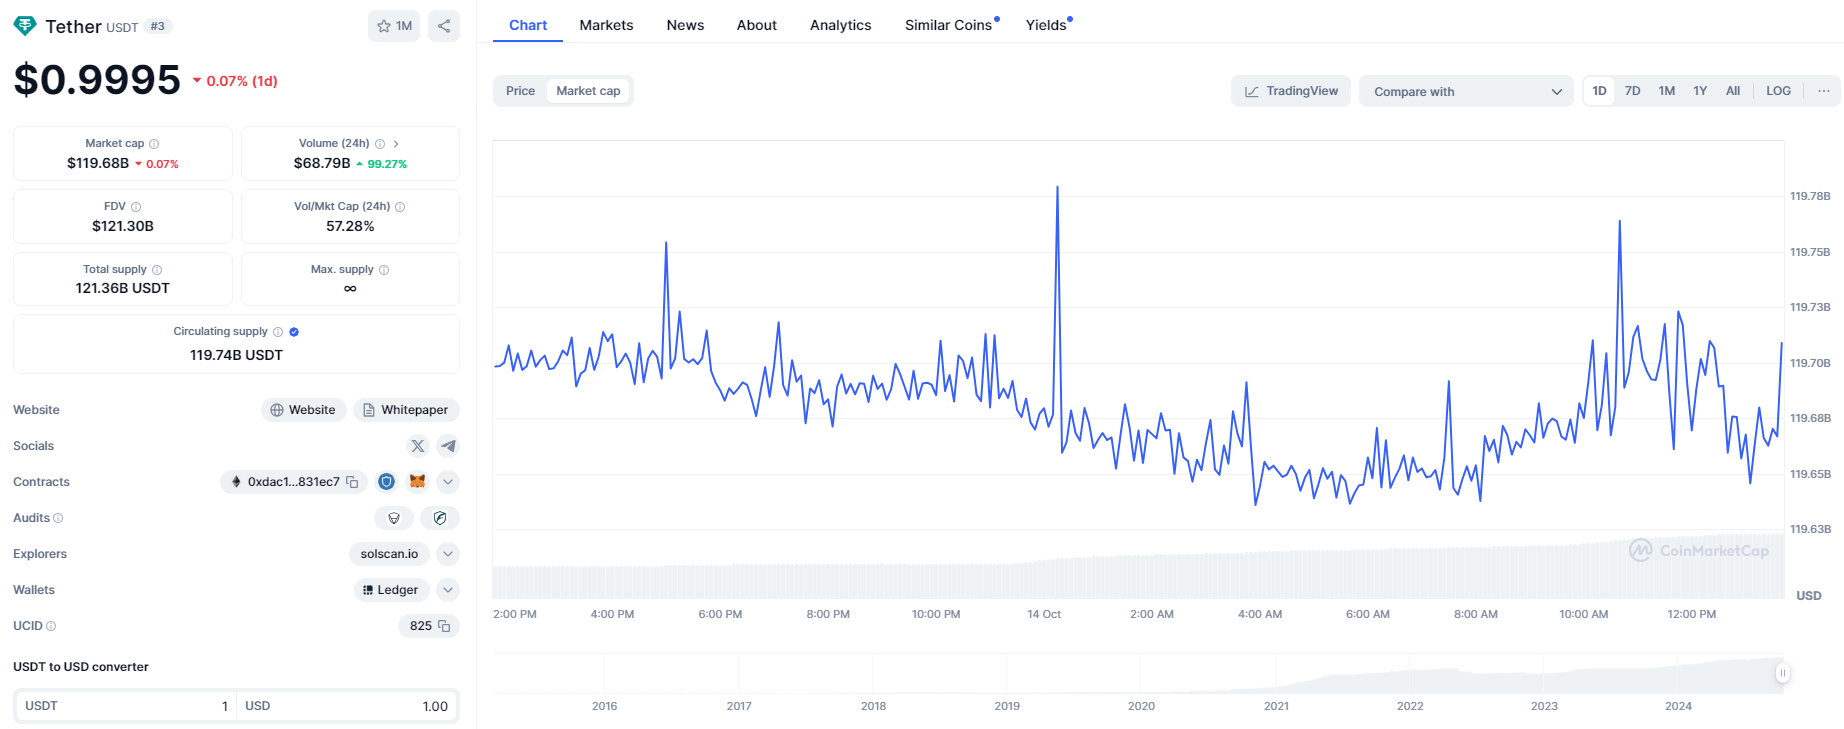
Task: Toggle LOG scale on chart
Action: pyautogui.click(x=1778, y=91)
